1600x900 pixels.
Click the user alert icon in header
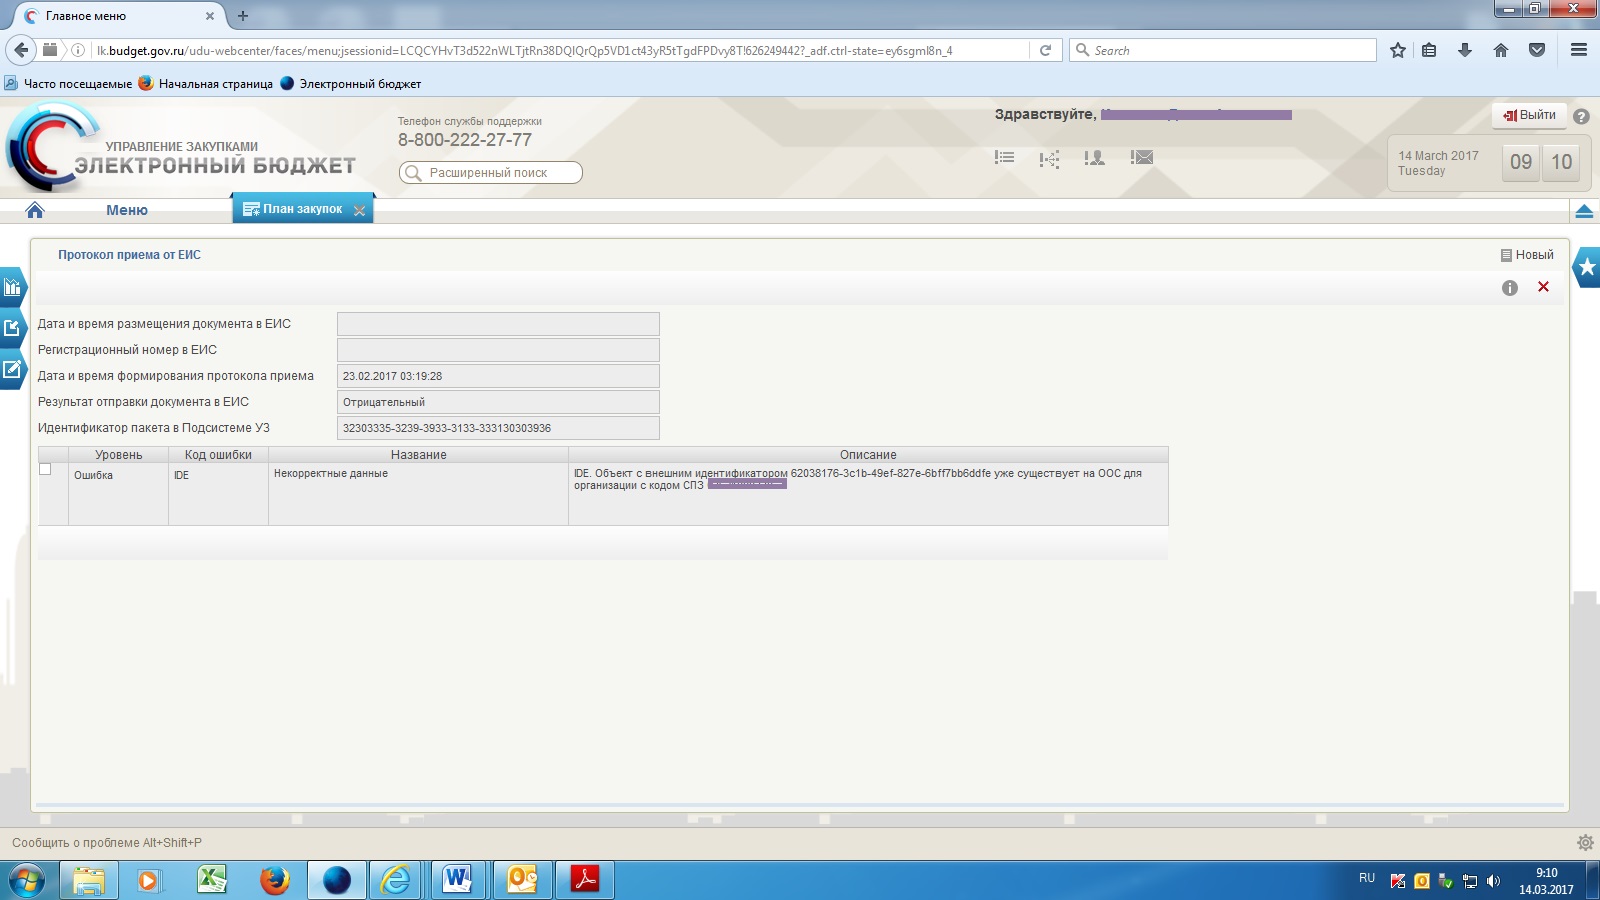pos(1095,157)
